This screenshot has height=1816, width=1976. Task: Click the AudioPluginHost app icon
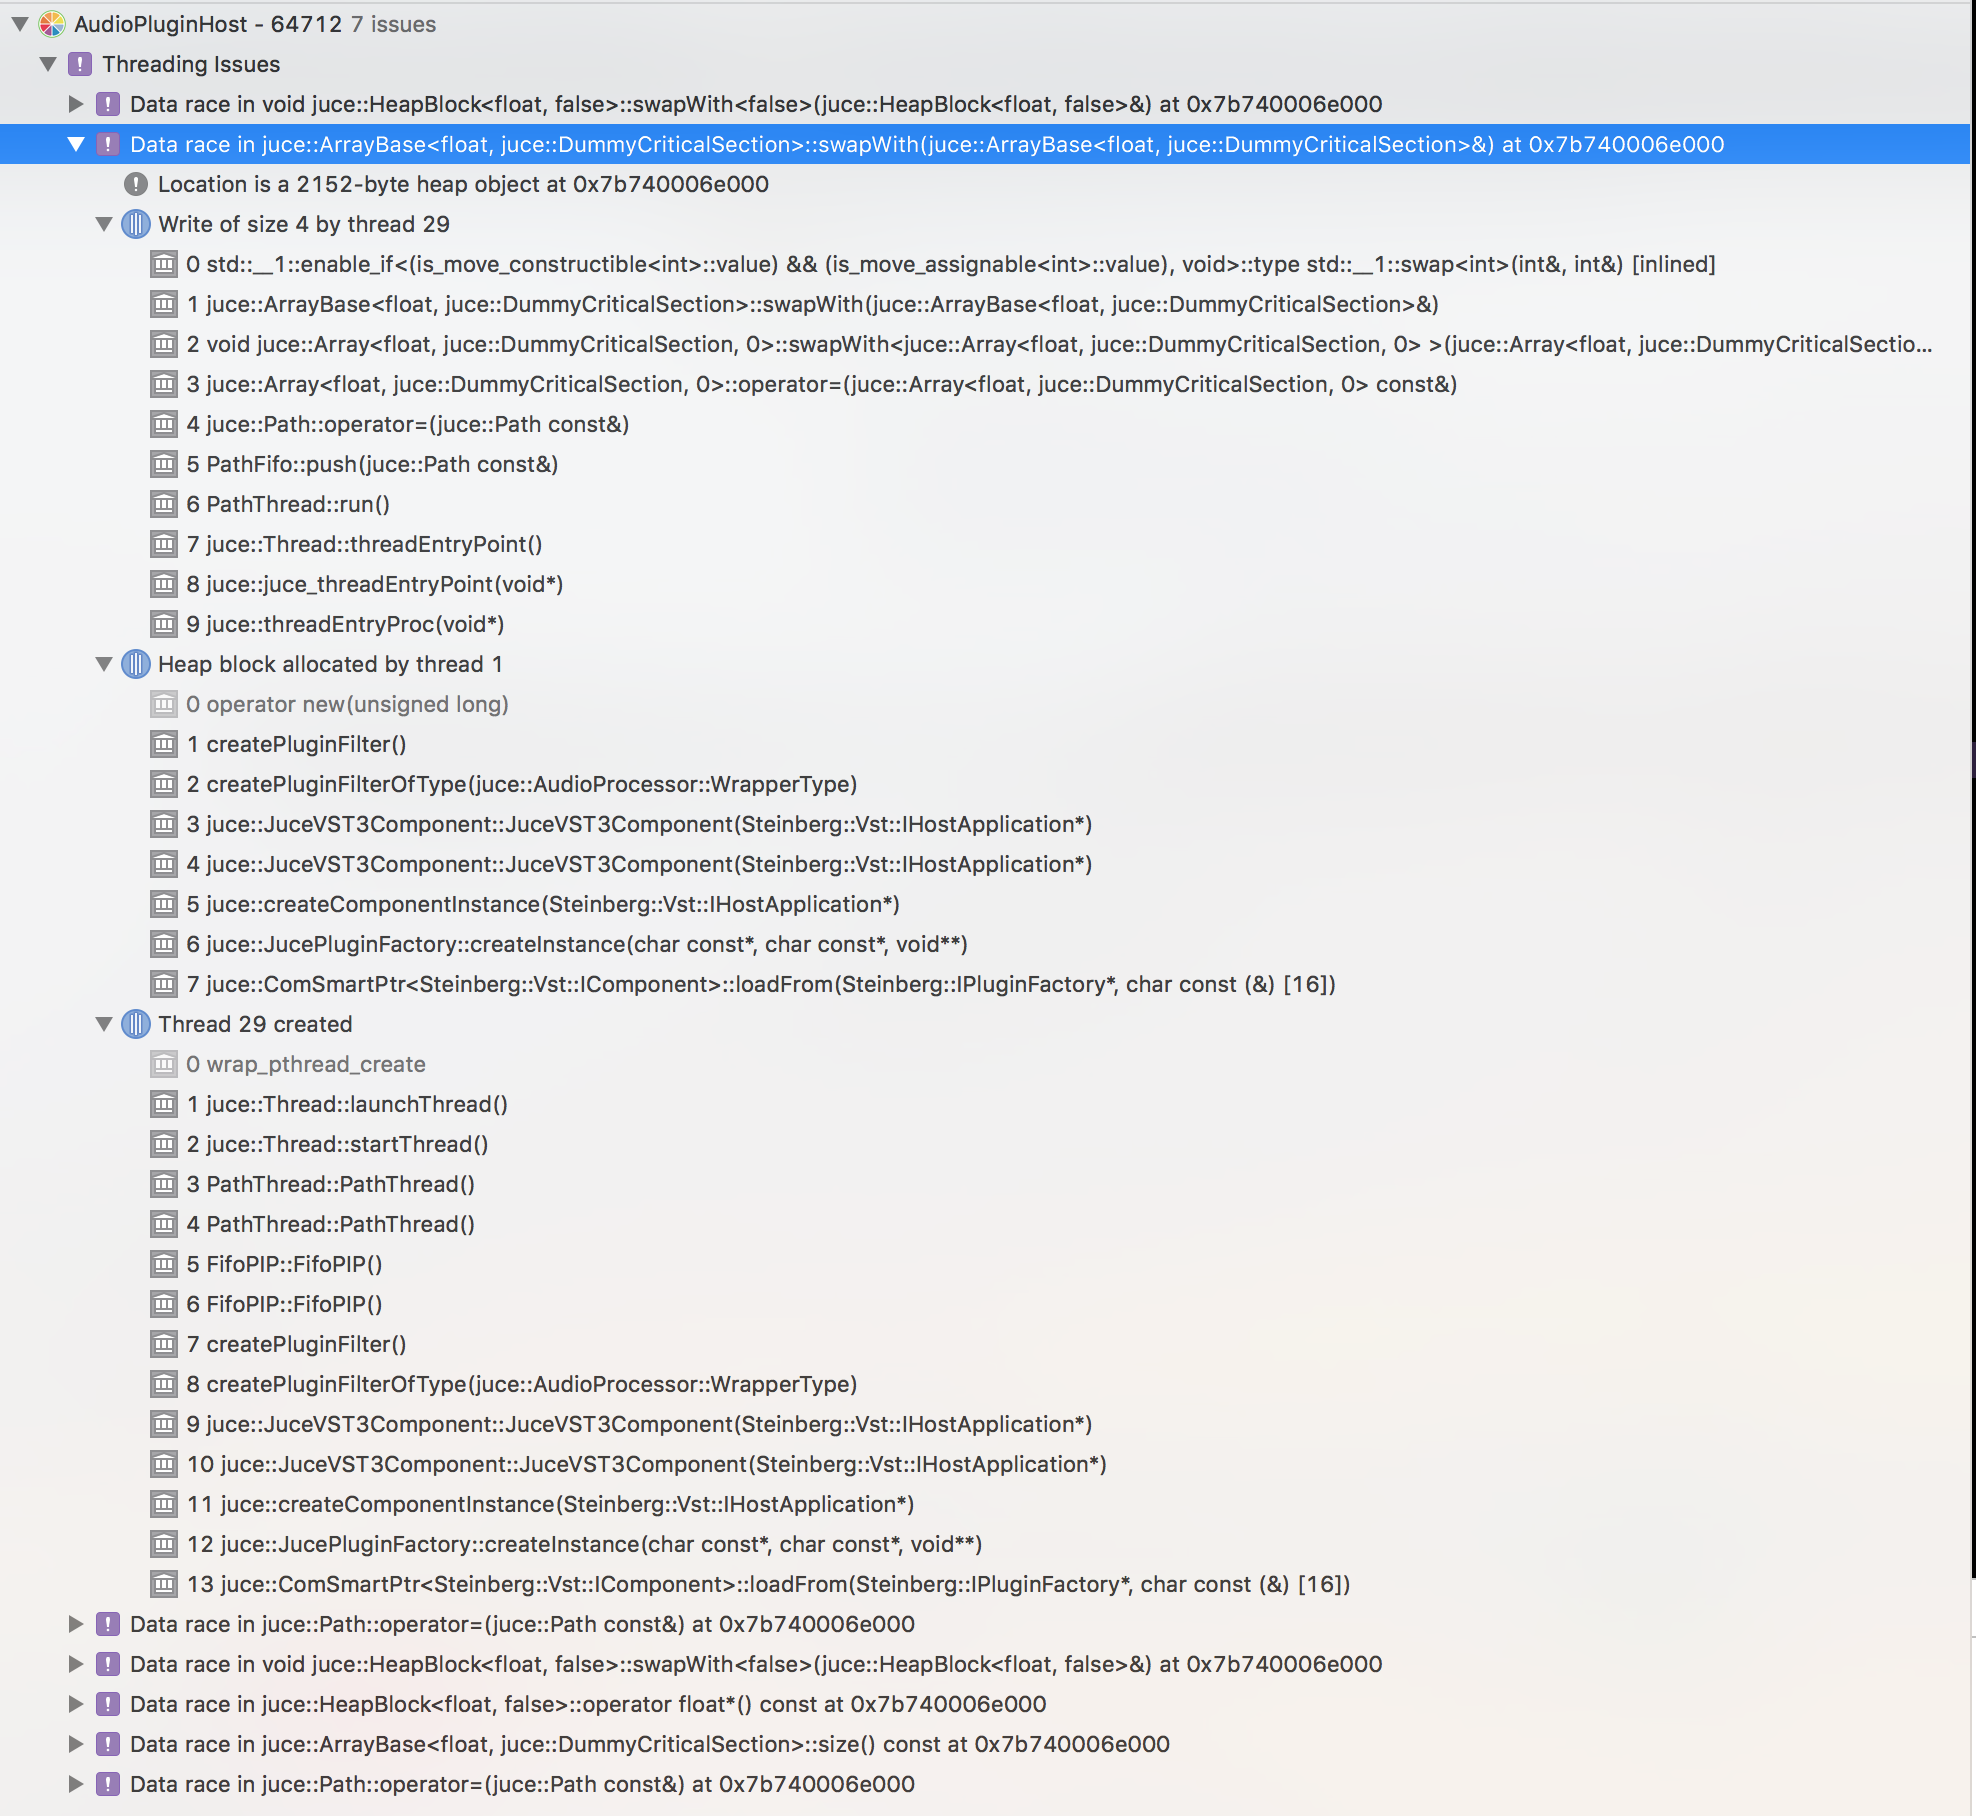coord(52,24)
